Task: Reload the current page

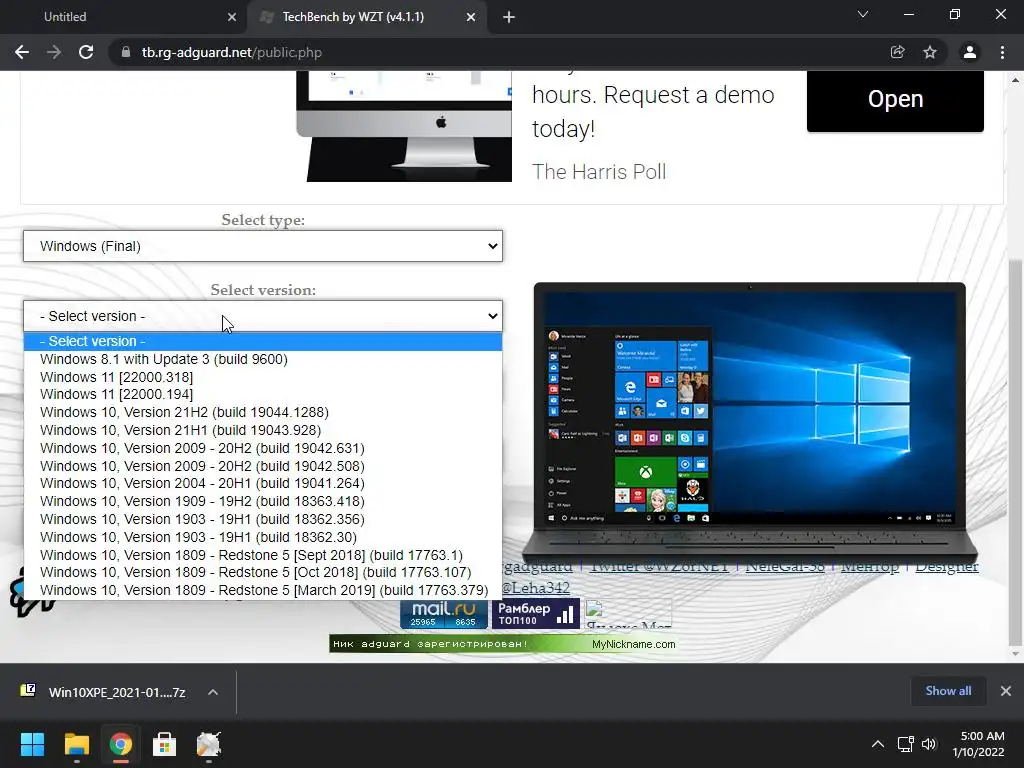Action: point(86,52)
